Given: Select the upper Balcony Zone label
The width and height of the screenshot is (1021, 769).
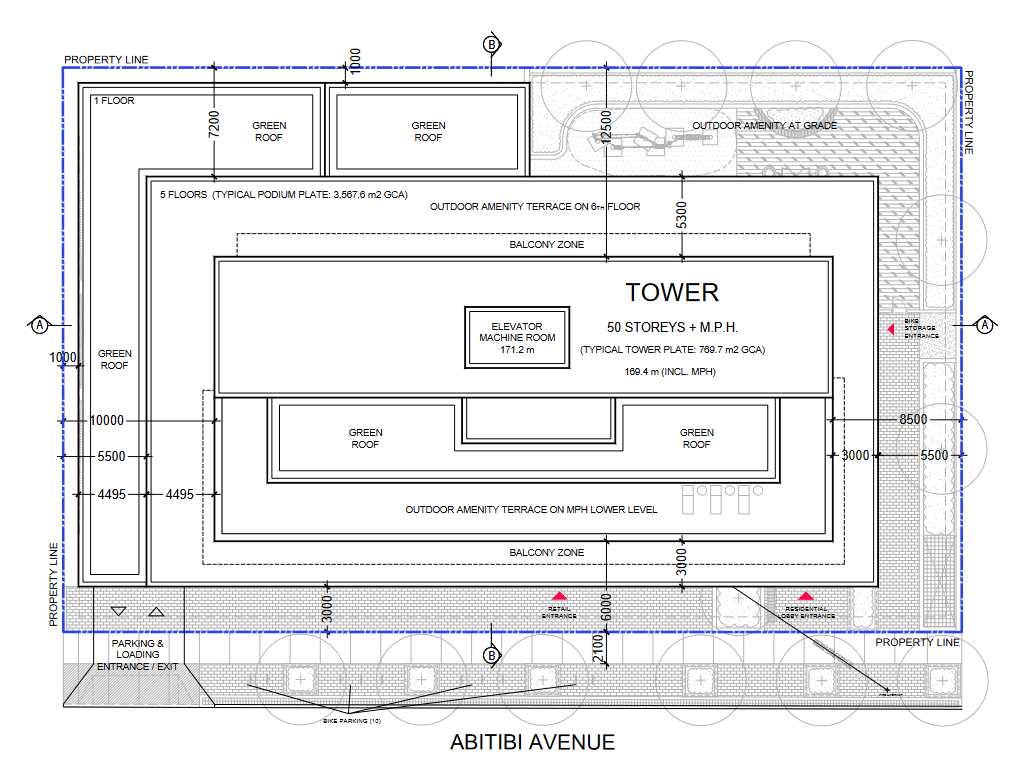Looking at the screenshot, I should coord(546,245).
